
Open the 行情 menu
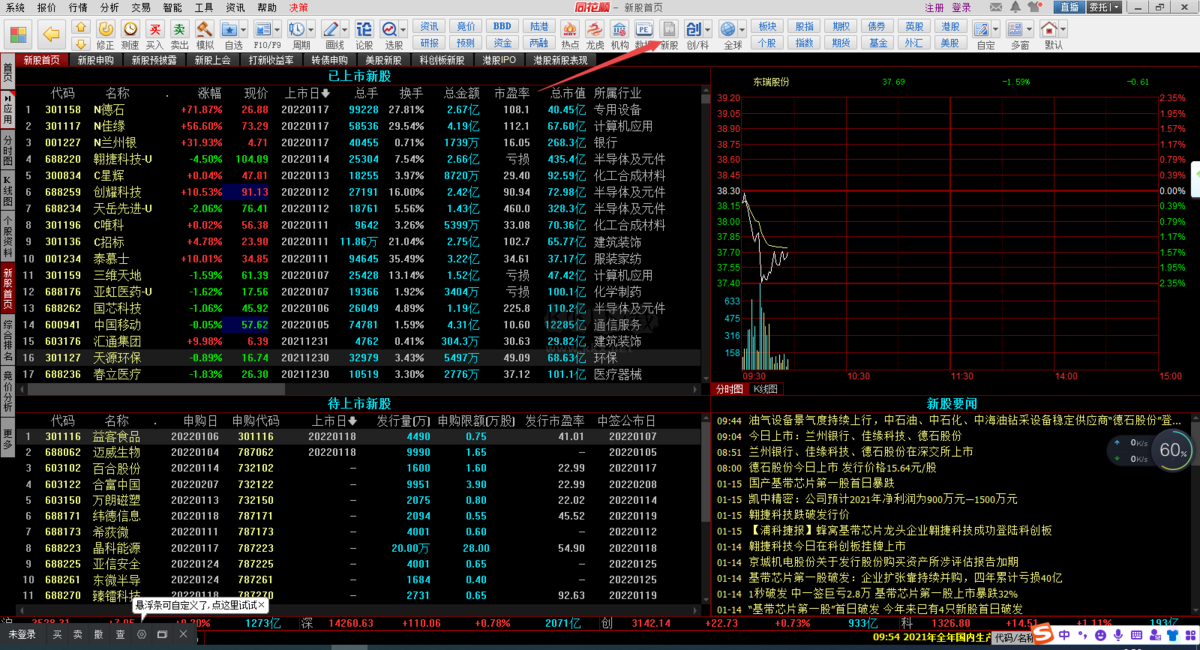[77, 7]
